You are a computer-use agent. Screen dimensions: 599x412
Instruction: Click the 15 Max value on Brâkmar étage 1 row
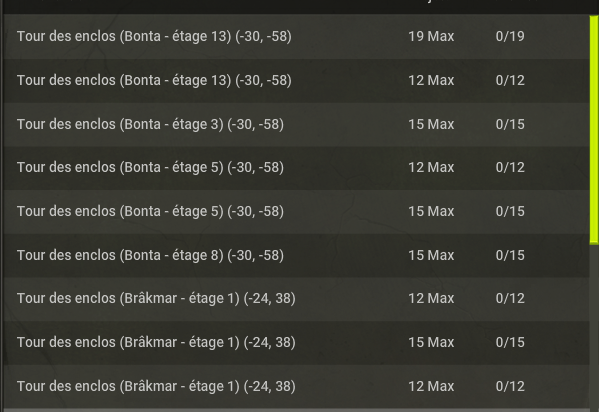click(x=431, y=342)
